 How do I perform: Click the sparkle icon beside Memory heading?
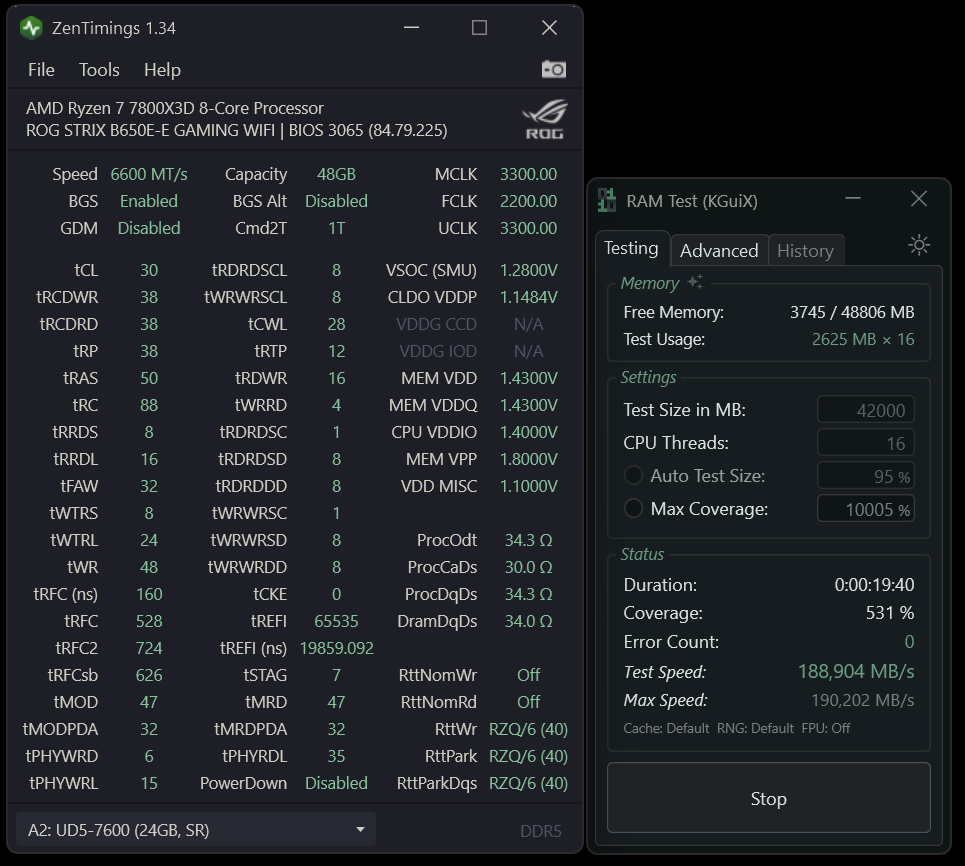point(695,282)
